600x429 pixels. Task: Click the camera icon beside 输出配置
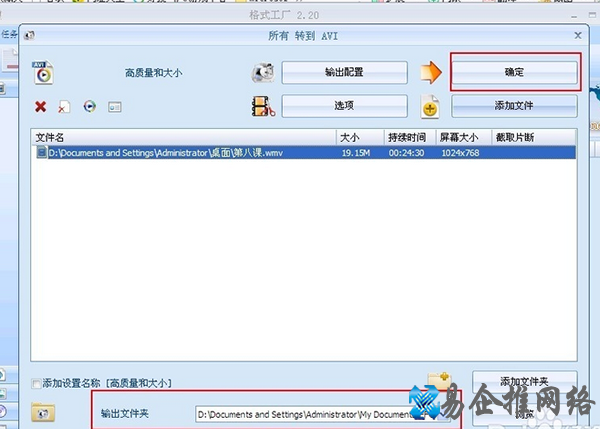pos(263,72)
